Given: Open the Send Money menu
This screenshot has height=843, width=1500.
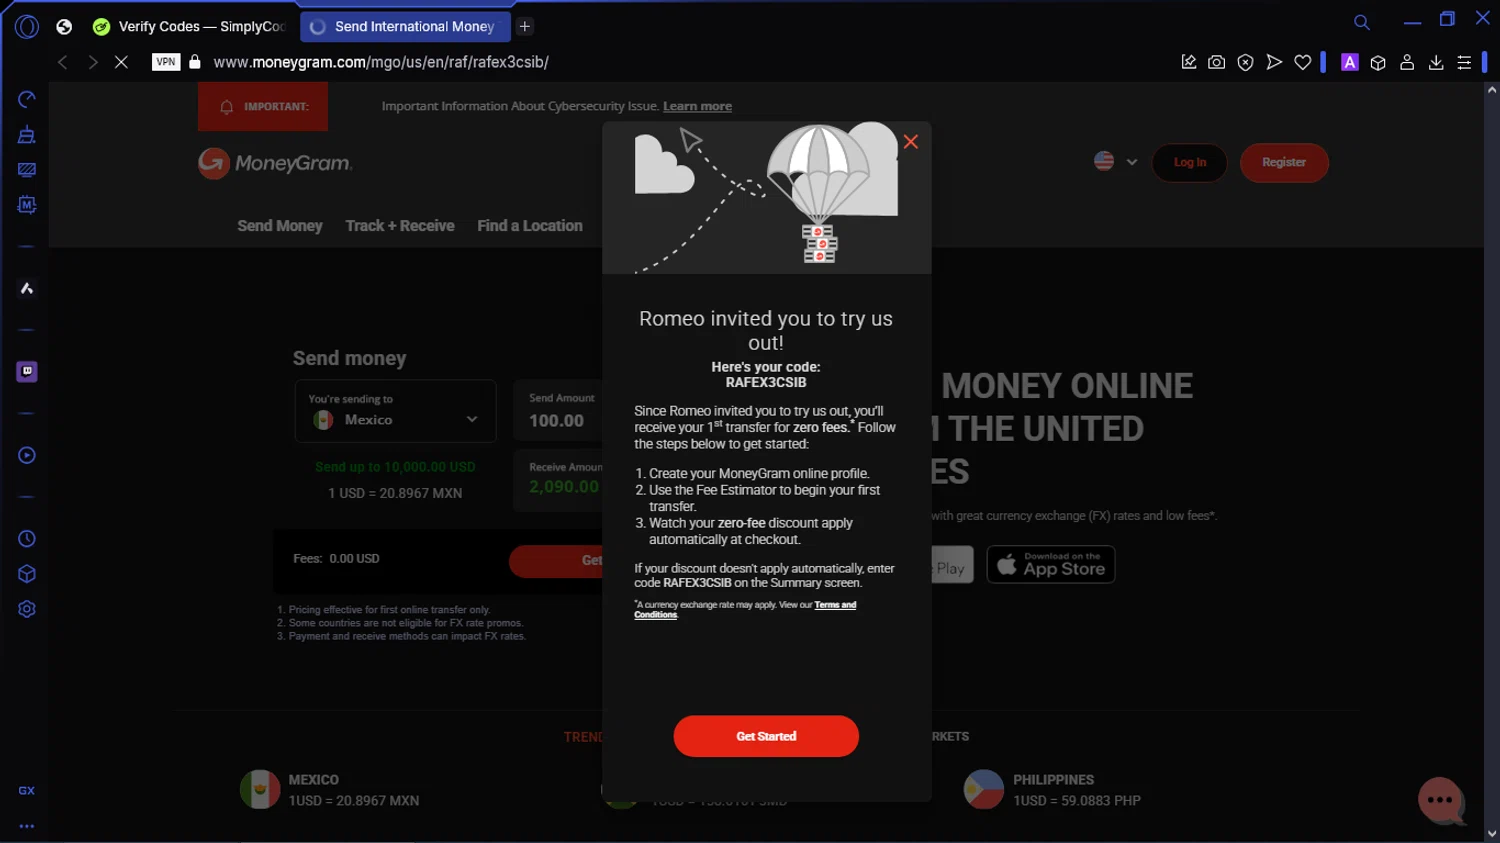Looking at the screenshot, I should [280, 226].
